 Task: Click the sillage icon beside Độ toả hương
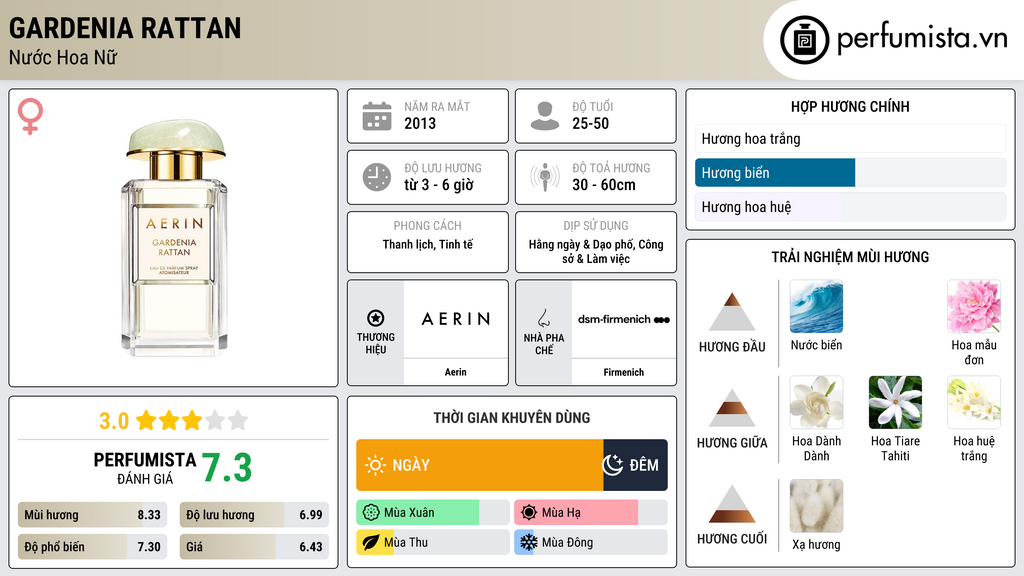coord(545,177)
